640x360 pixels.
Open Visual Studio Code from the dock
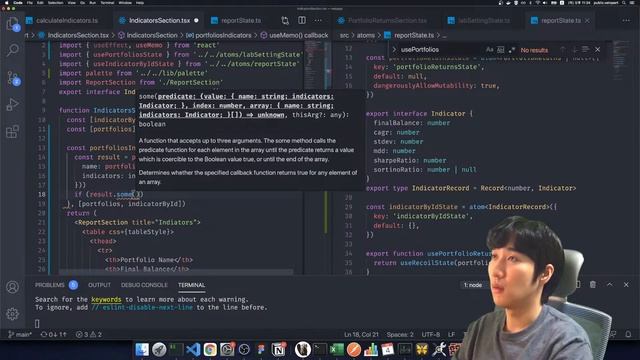(193, 349)
